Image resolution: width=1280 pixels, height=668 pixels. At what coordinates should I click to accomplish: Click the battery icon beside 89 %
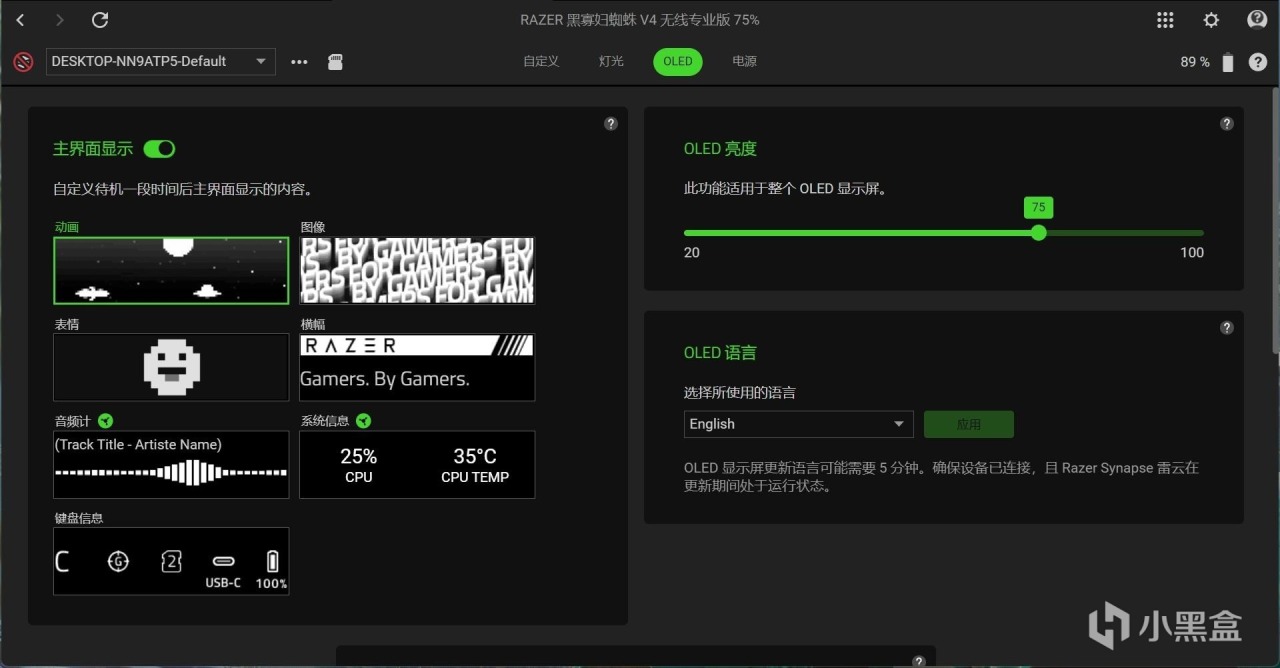1228,62
